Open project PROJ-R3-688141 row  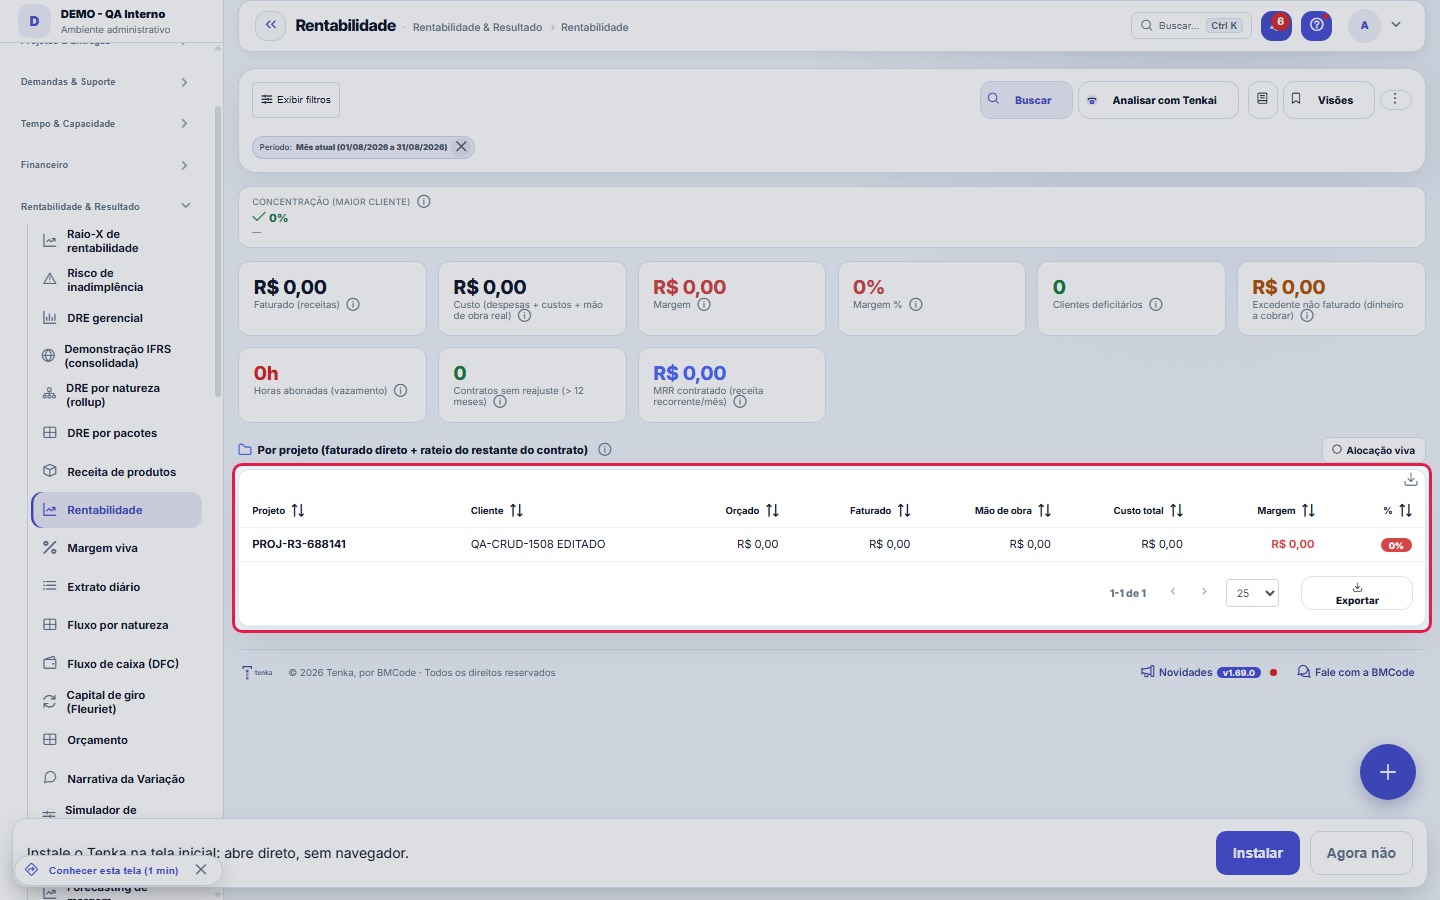tap(832, 545)
